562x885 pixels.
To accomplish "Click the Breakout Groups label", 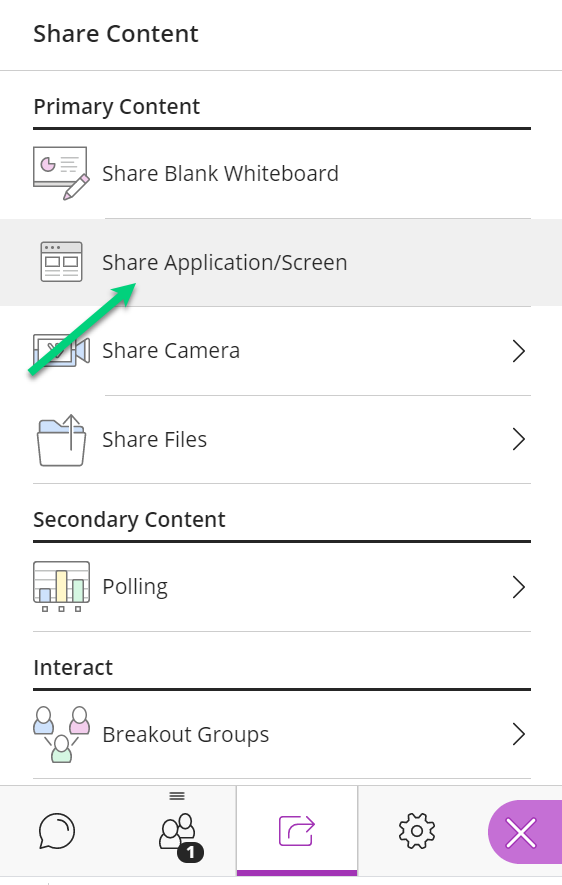I will point(186,735).
